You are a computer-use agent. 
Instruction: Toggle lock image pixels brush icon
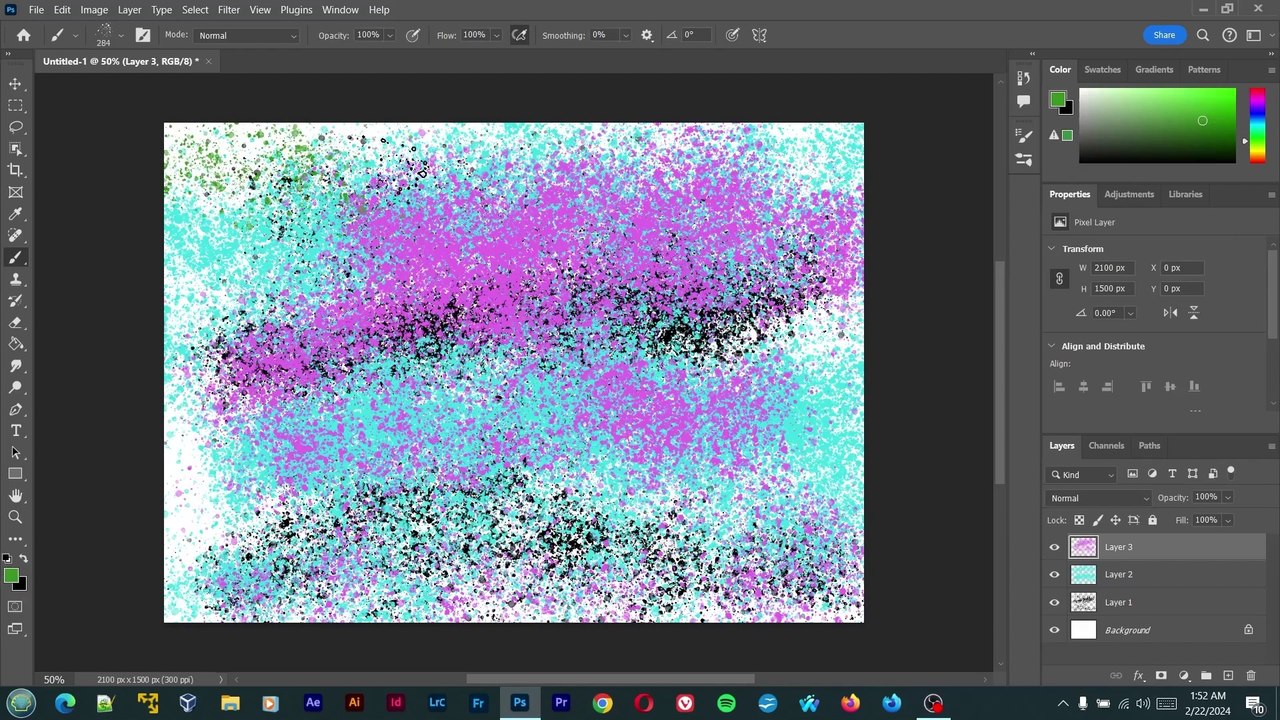[x=1098, y=520]
